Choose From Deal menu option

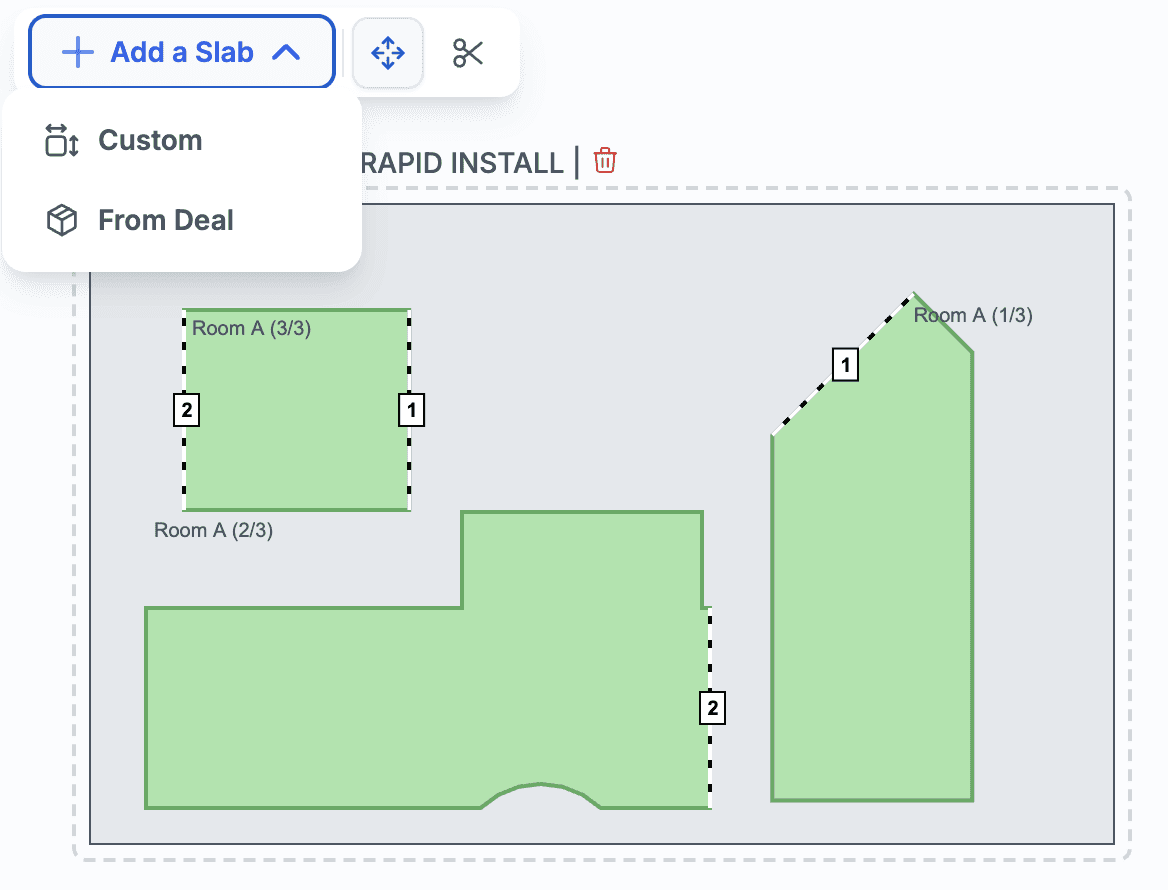(x=165, y=221)
